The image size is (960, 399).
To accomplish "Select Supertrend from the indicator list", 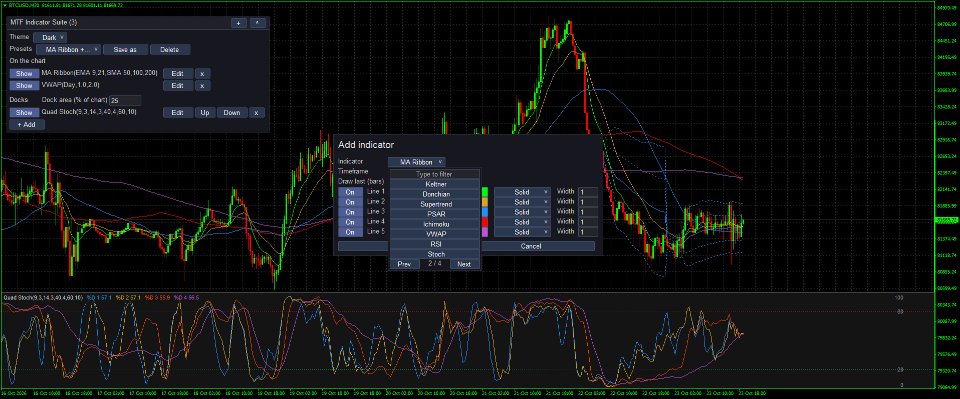I will point(434,204).
